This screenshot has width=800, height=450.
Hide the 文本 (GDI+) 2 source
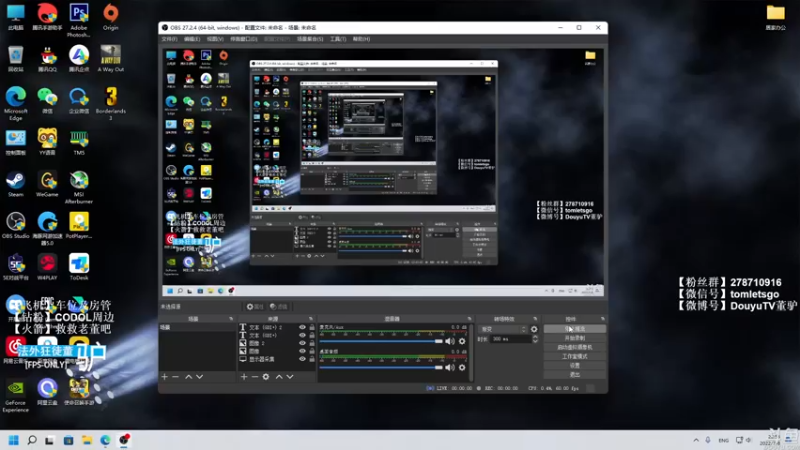tap(302, 328)
